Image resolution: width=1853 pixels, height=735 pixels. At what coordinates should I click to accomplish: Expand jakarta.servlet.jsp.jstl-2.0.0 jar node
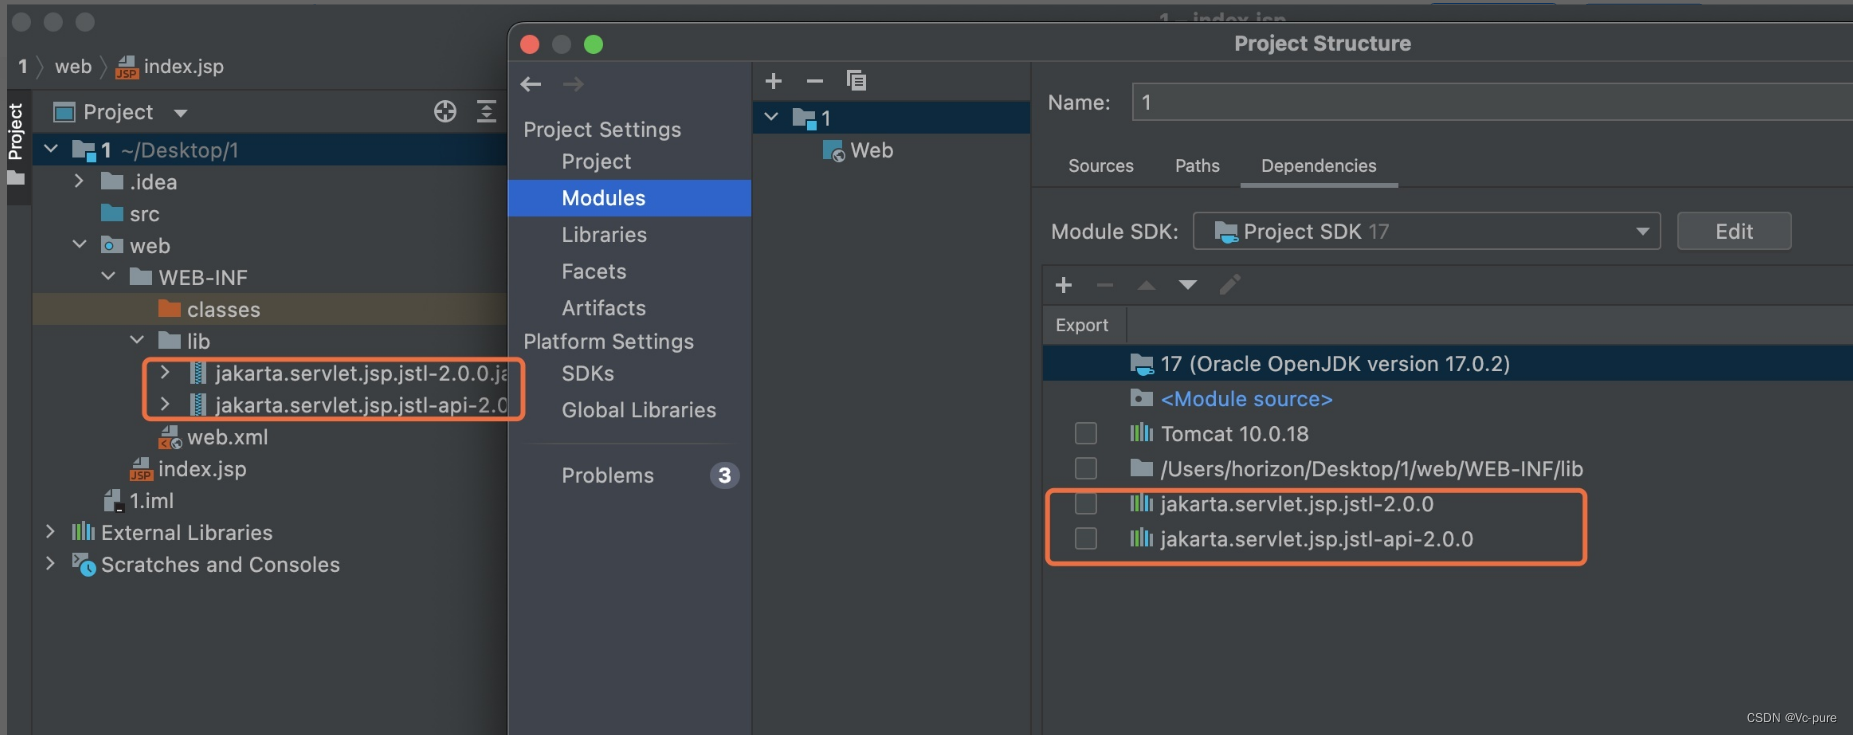pos(165,373)
